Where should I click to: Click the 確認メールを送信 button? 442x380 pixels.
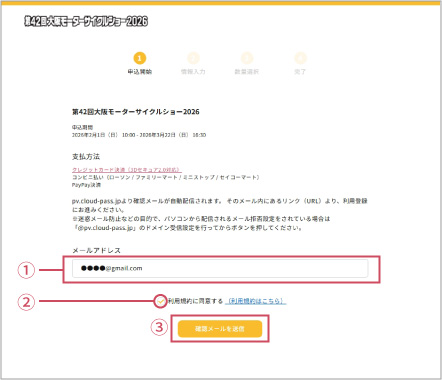click(x=220, y=329)
